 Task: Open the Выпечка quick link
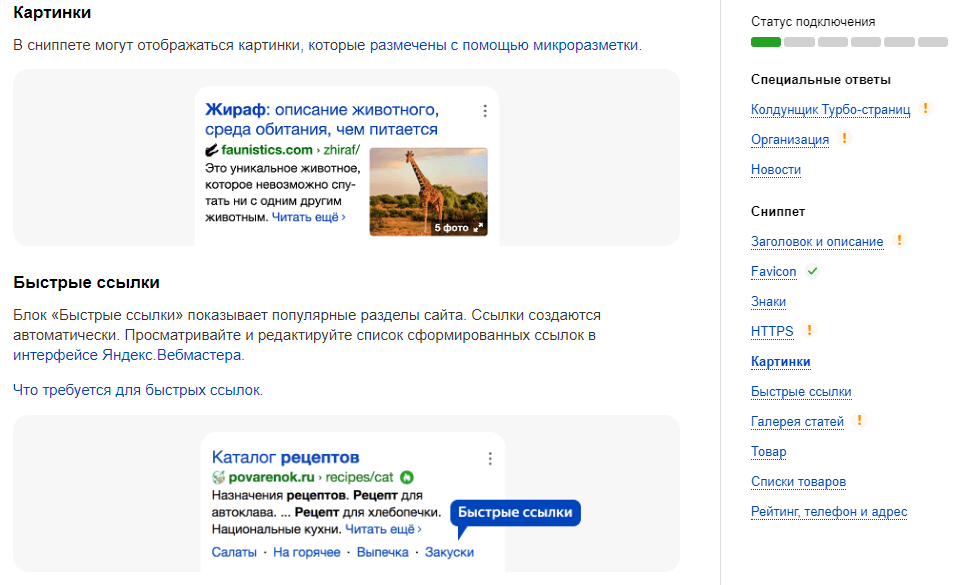click(382, 552)
